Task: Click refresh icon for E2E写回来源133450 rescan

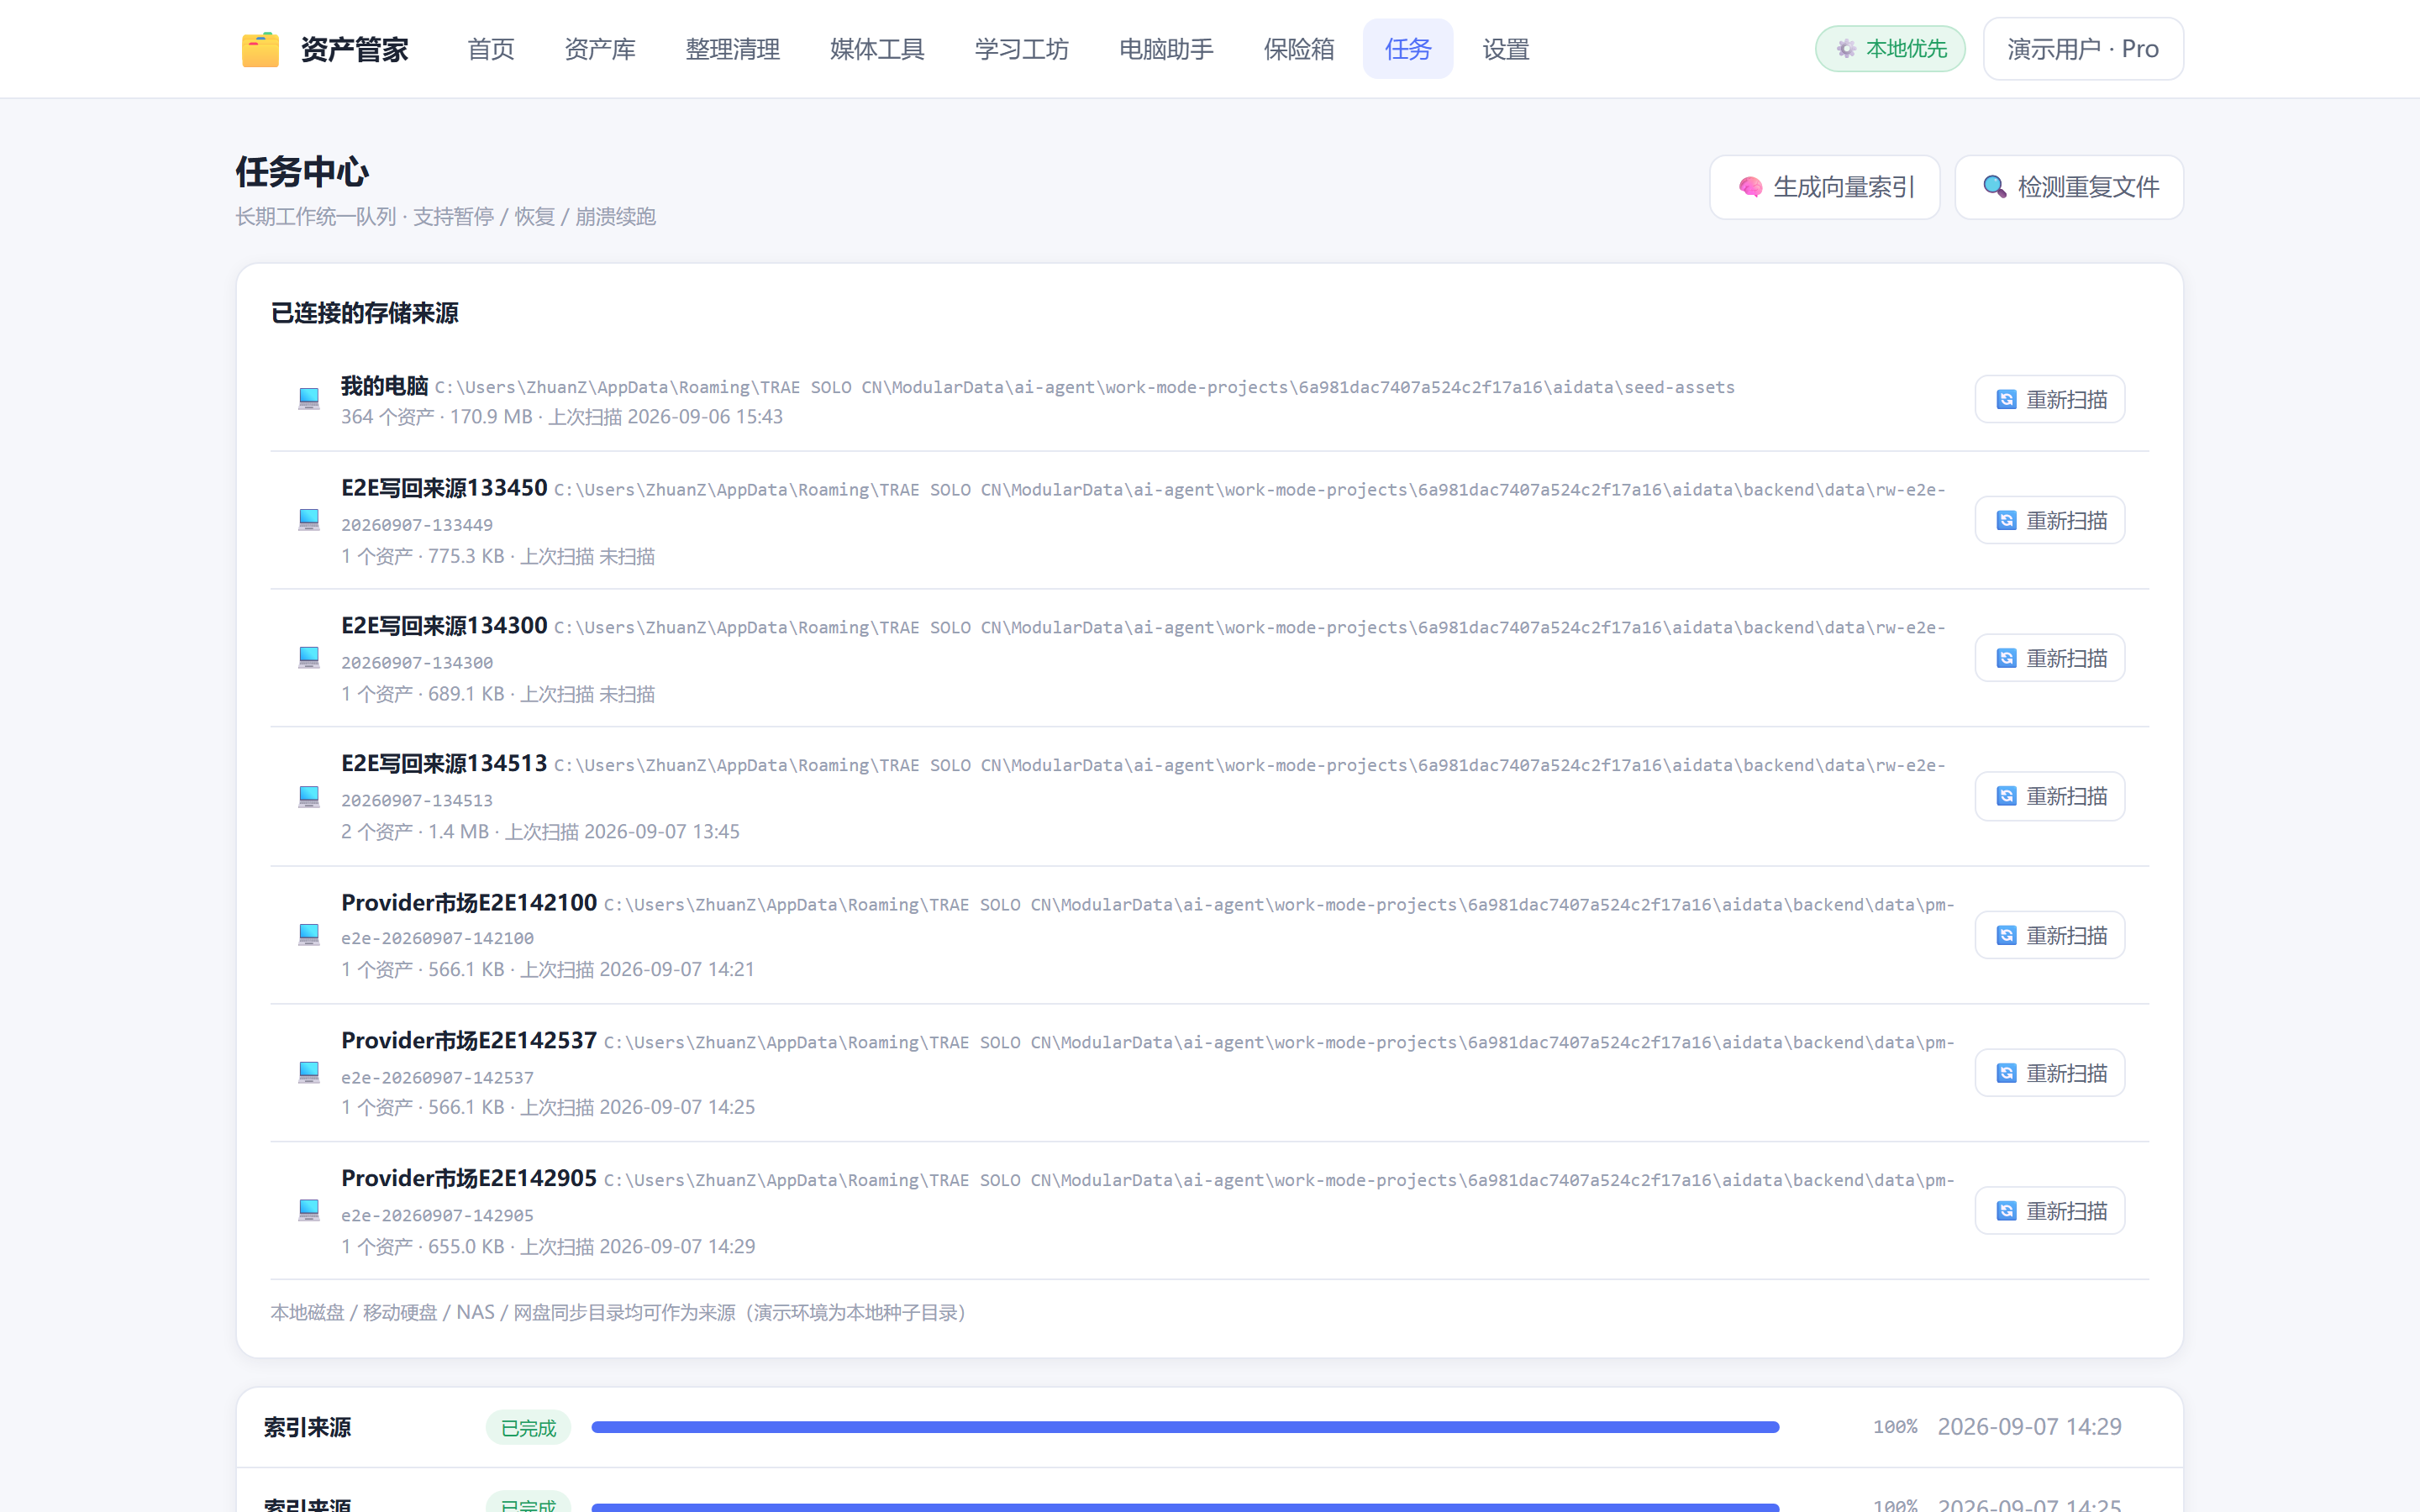Action: point(2006,521)
